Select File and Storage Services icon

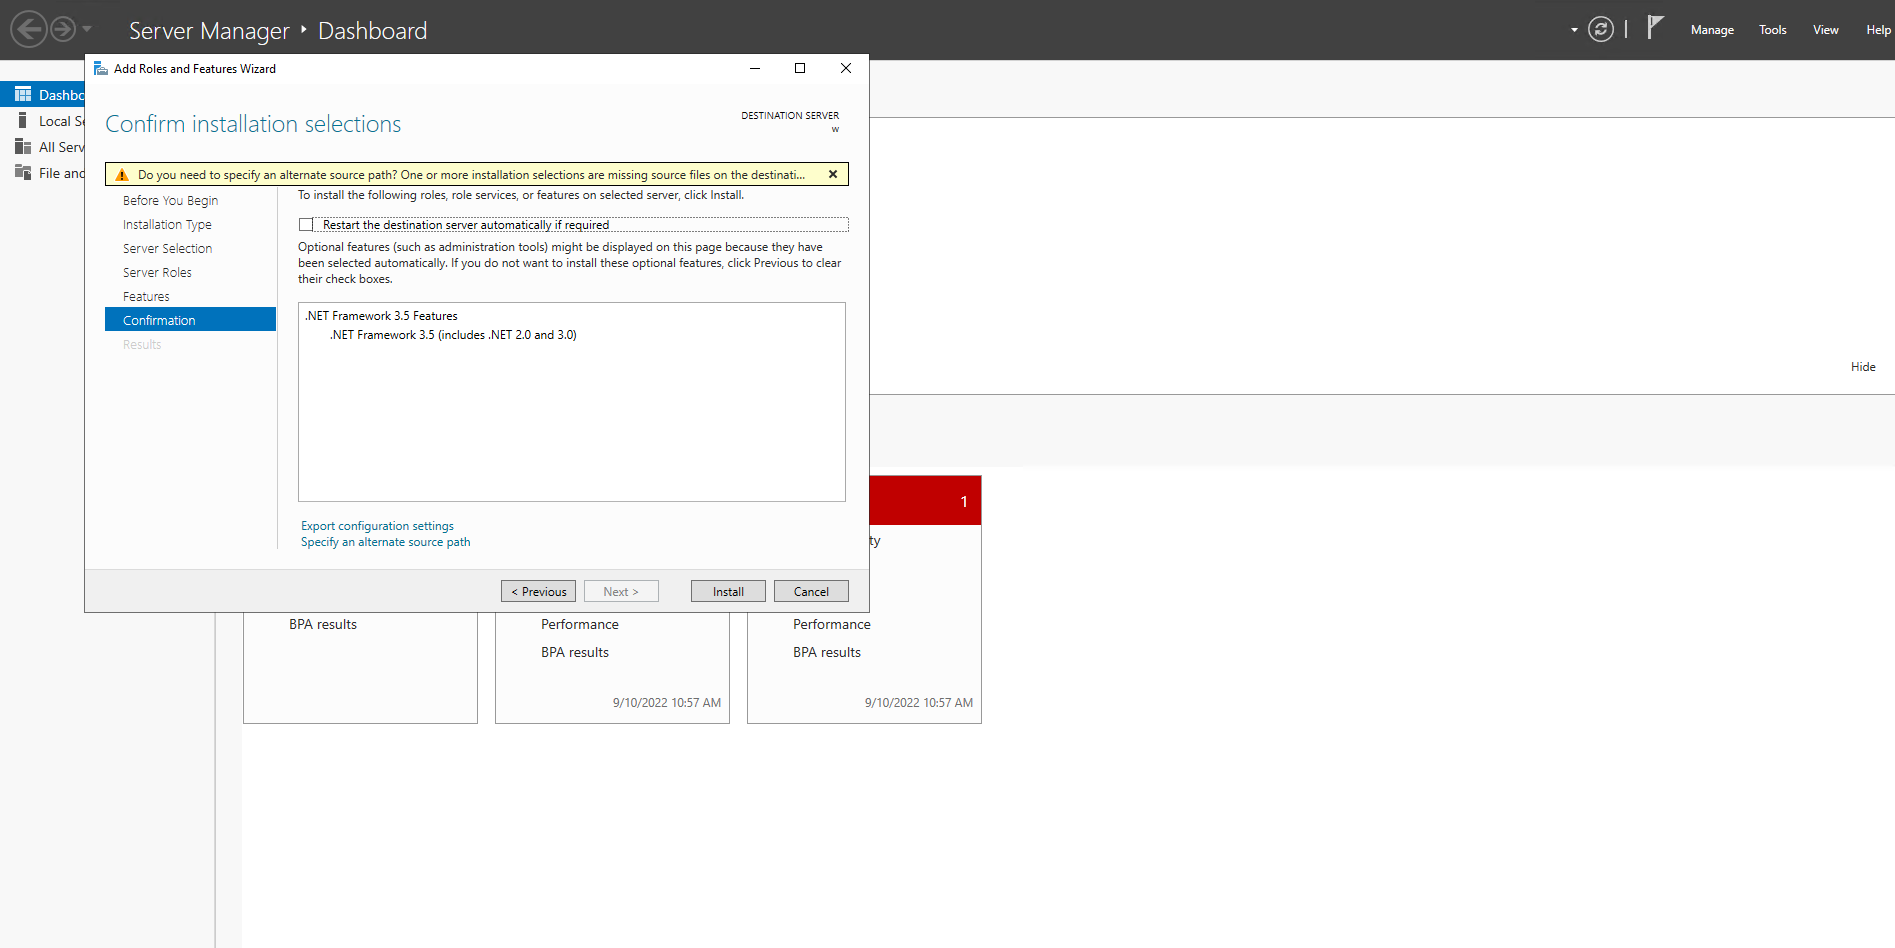pos(23,172)
